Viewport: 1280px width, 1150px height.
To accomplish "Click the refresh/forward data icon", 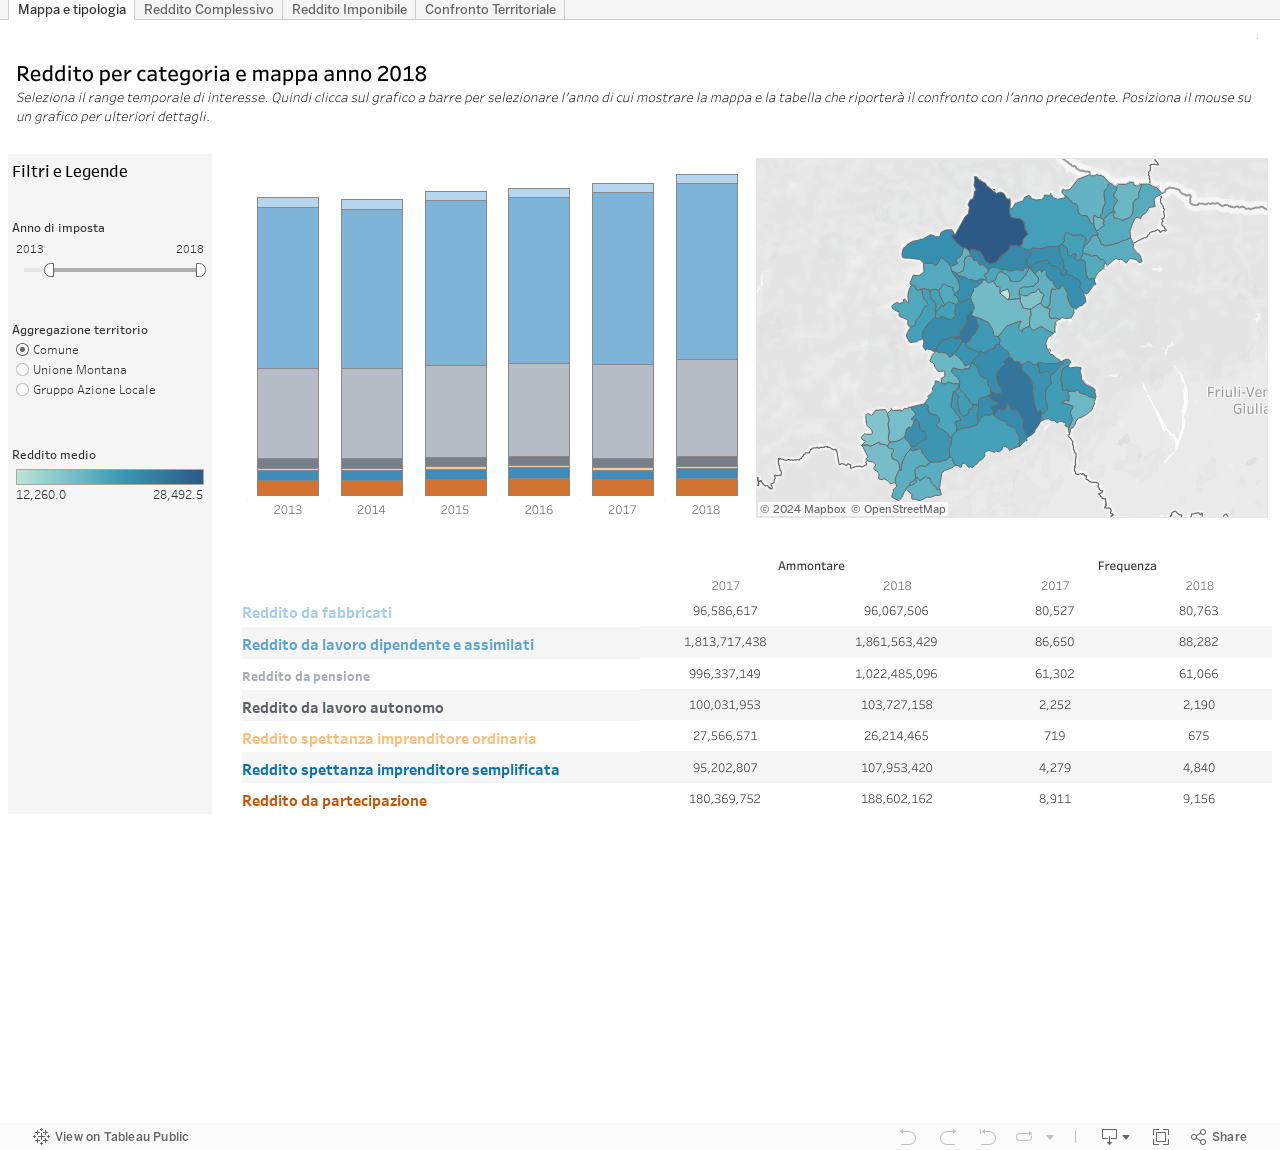I will 1024,1137.
